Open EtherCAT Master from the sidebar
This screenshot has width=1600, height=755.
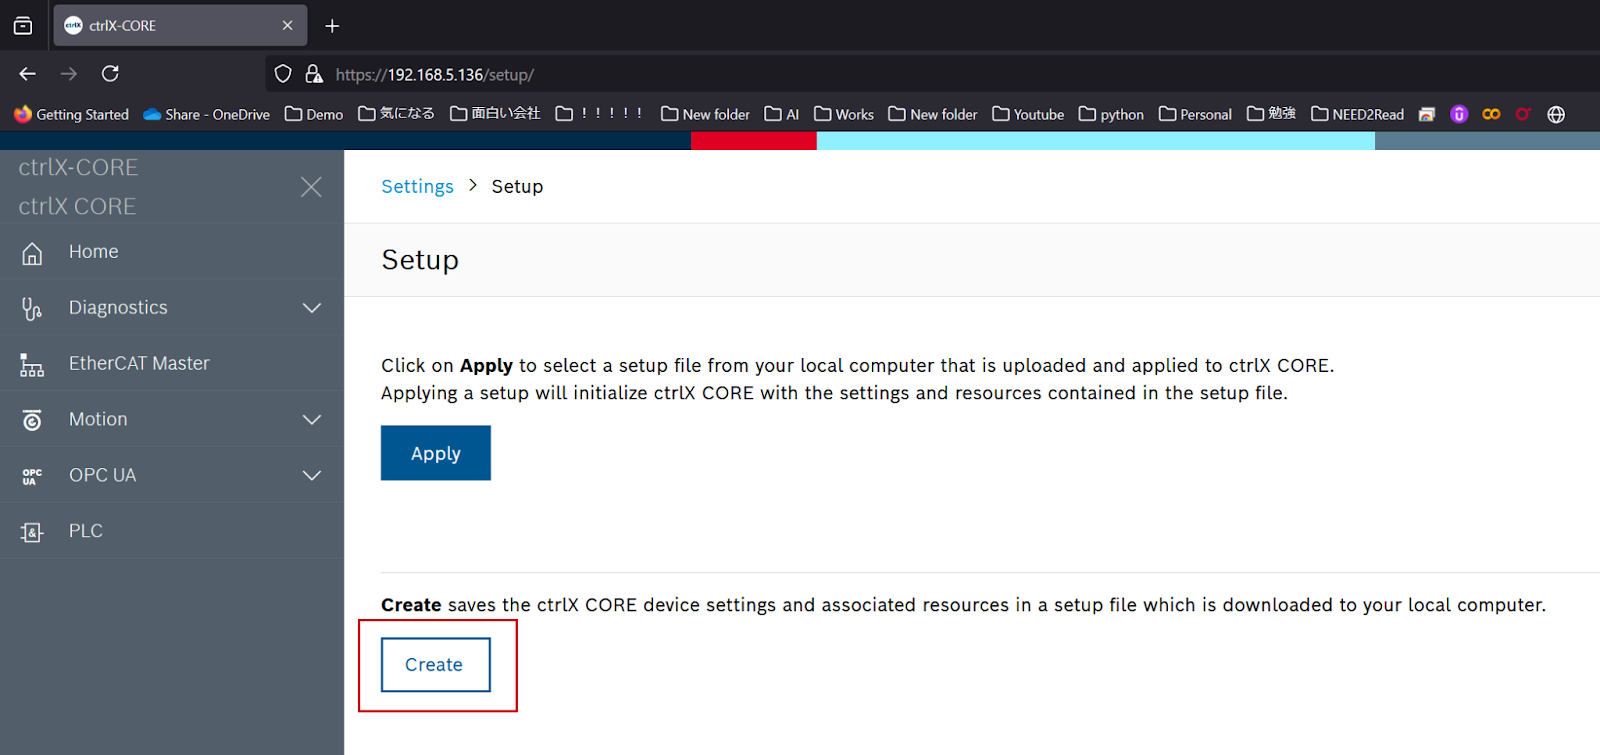[172, 364]
